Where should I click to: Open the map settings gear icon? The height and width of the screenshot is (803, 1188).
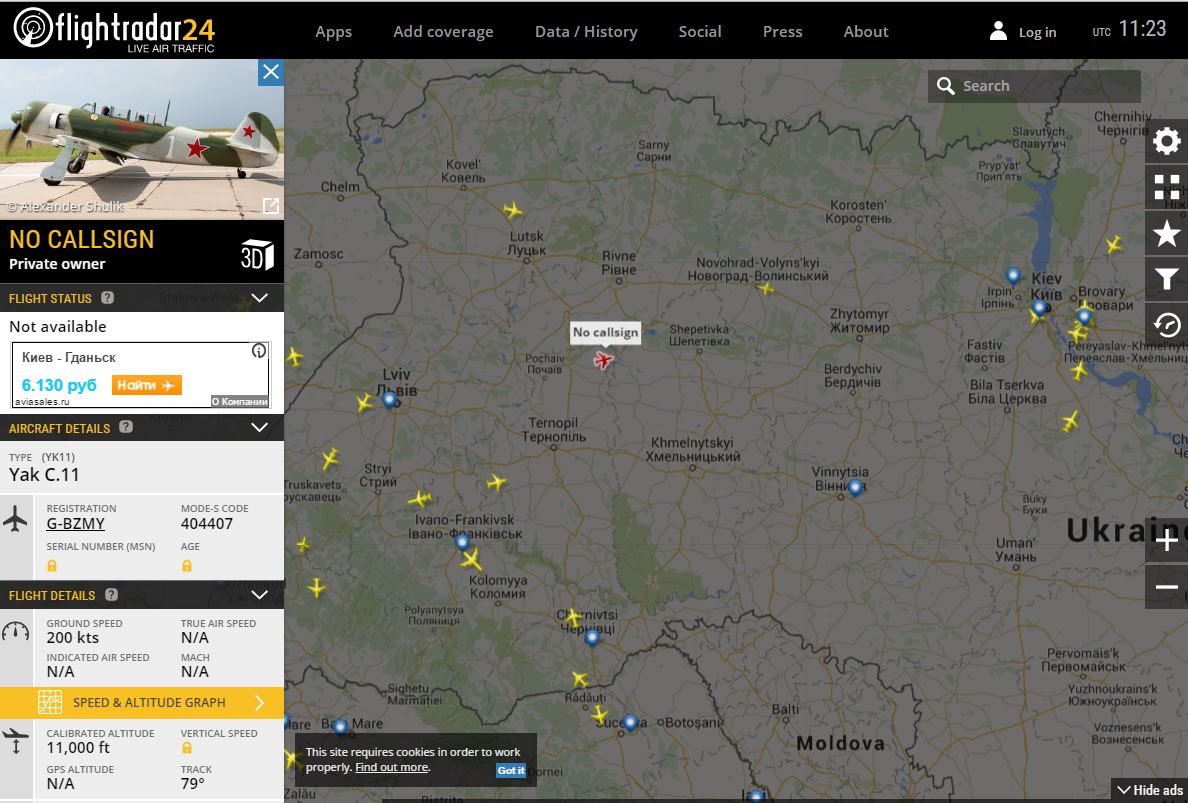(1166, 141)
